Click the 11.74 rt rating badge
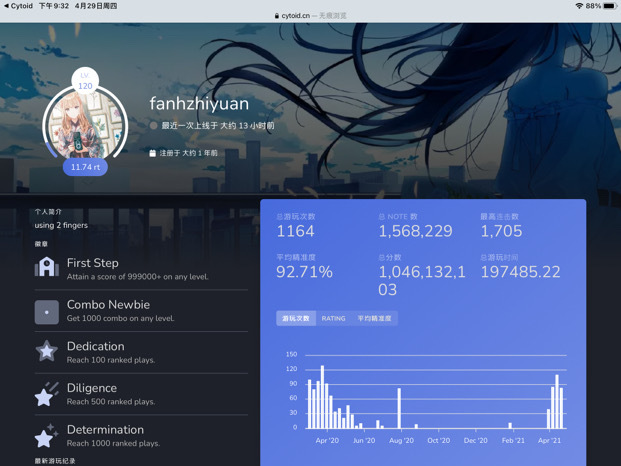 click(85, 167)
